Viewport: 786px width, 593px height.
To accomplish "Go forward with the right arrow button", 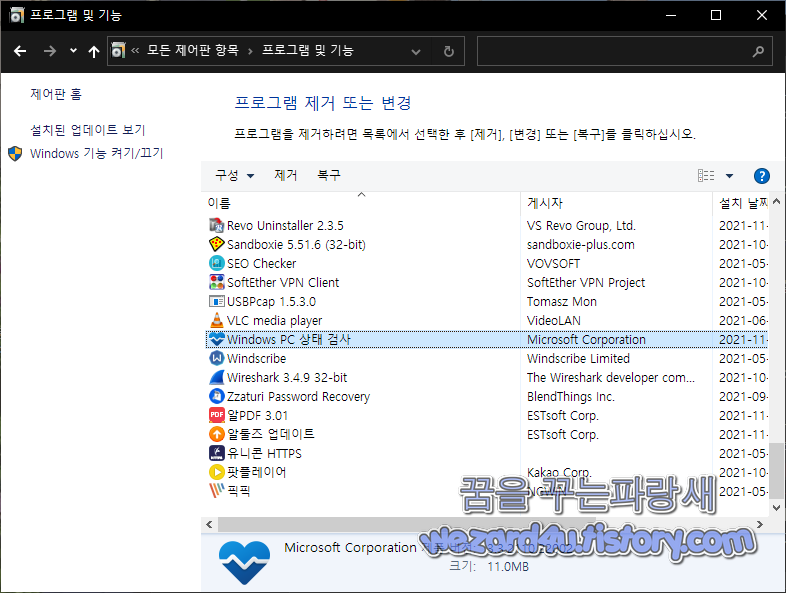I will coord(49,51).
